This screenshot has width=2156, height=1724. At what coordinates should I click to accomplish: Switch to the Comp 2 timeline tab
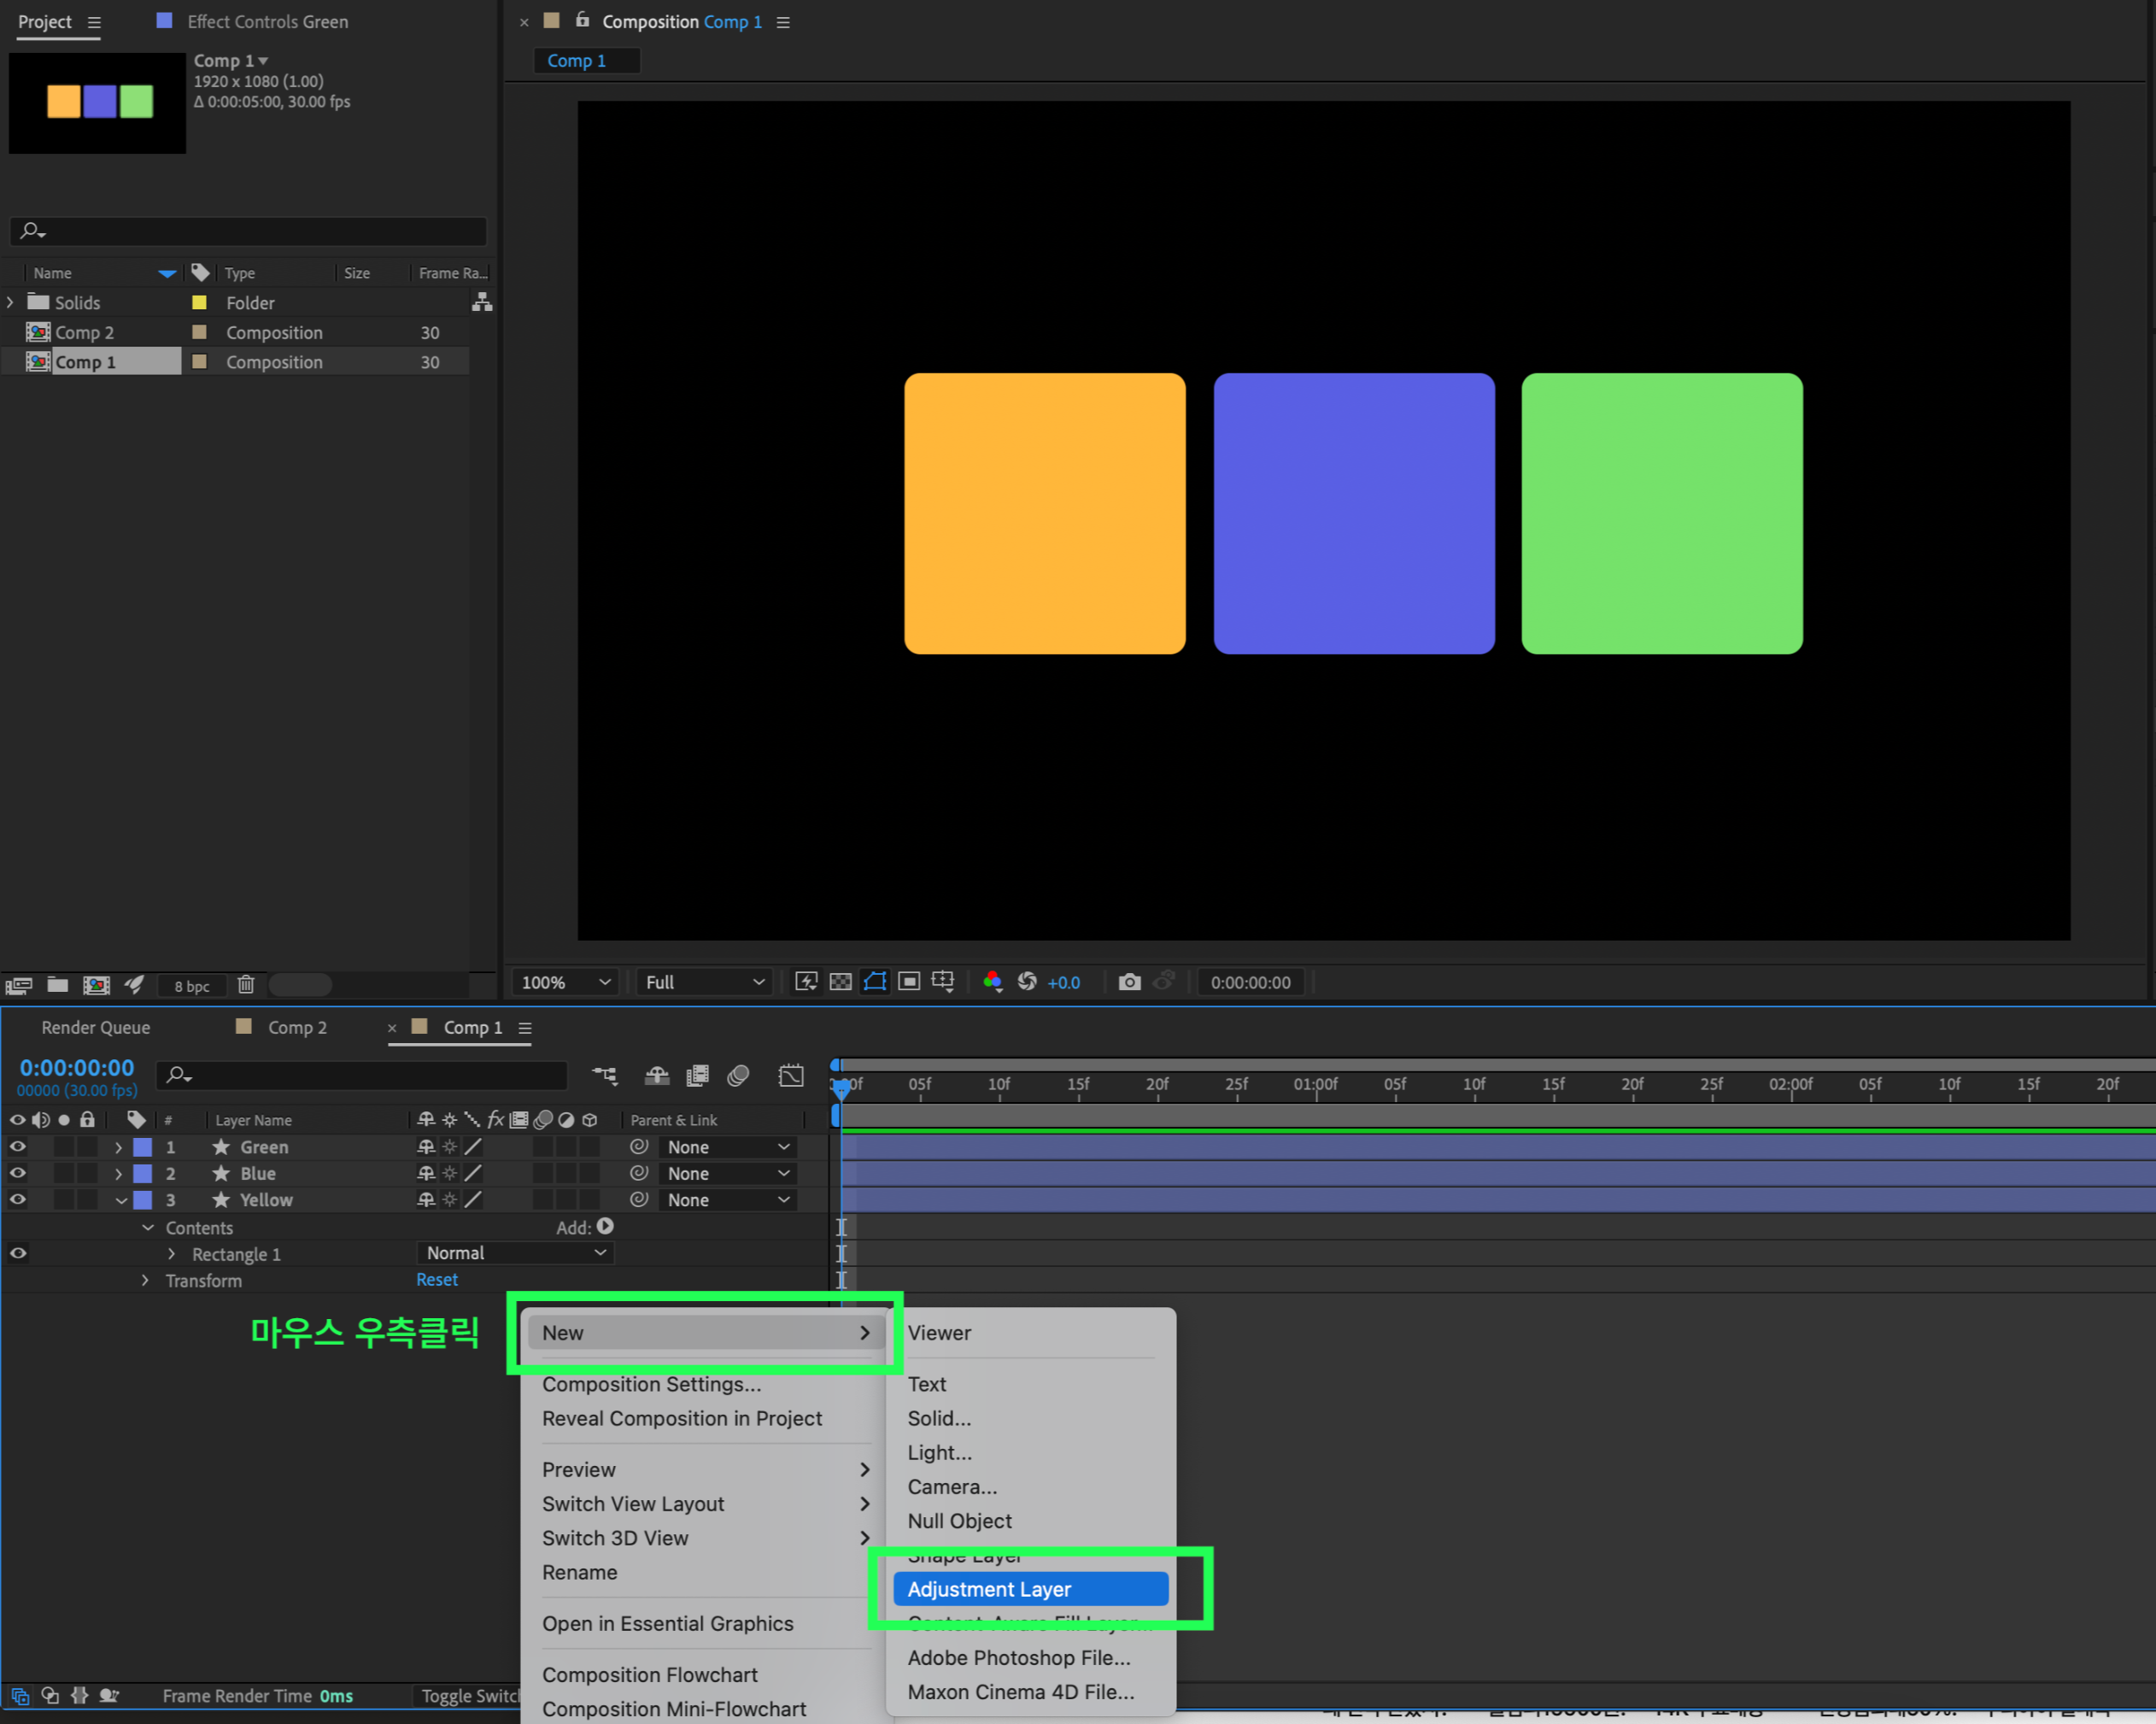click(x=297, y=1027)
